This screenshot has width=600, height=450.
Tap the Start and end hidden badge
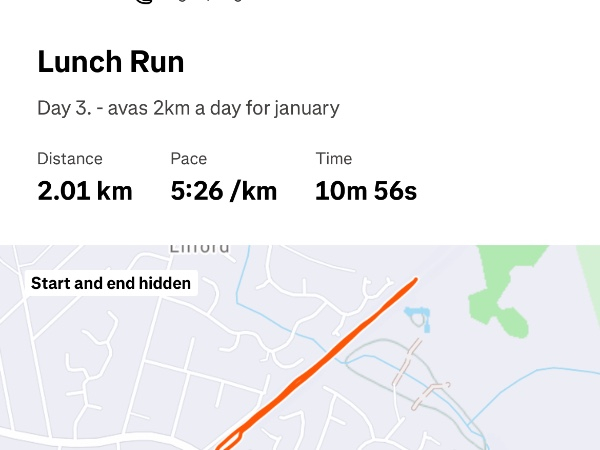(x=110, y=283)
